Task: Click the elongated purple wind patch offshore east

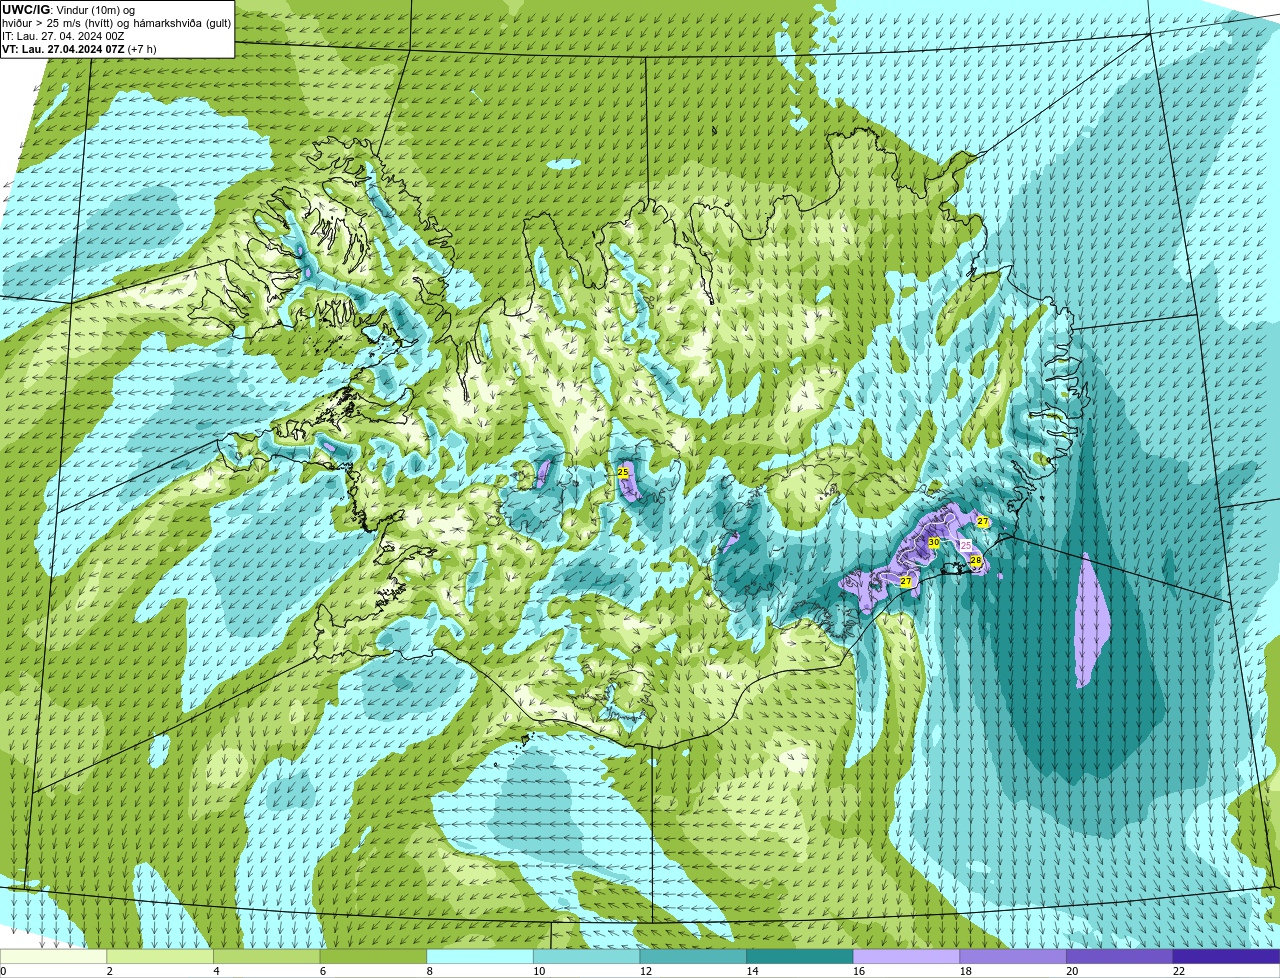Action: (1091, 621)
